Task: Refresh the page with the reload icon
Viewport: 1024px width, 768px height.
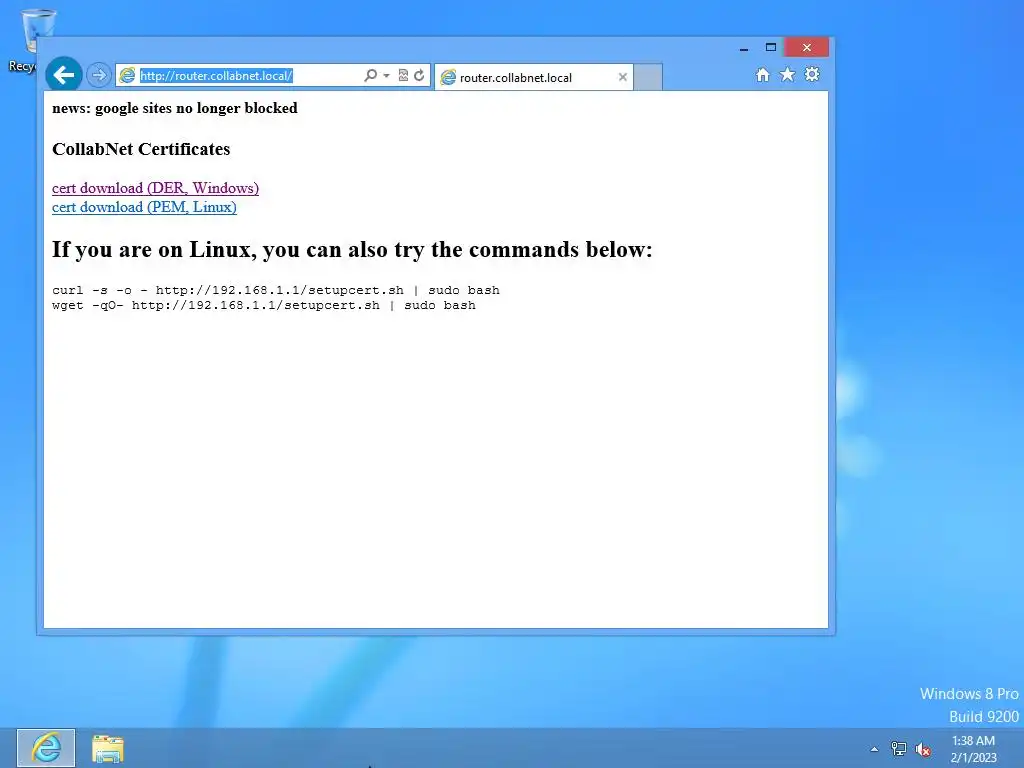Action: (419, 75)
